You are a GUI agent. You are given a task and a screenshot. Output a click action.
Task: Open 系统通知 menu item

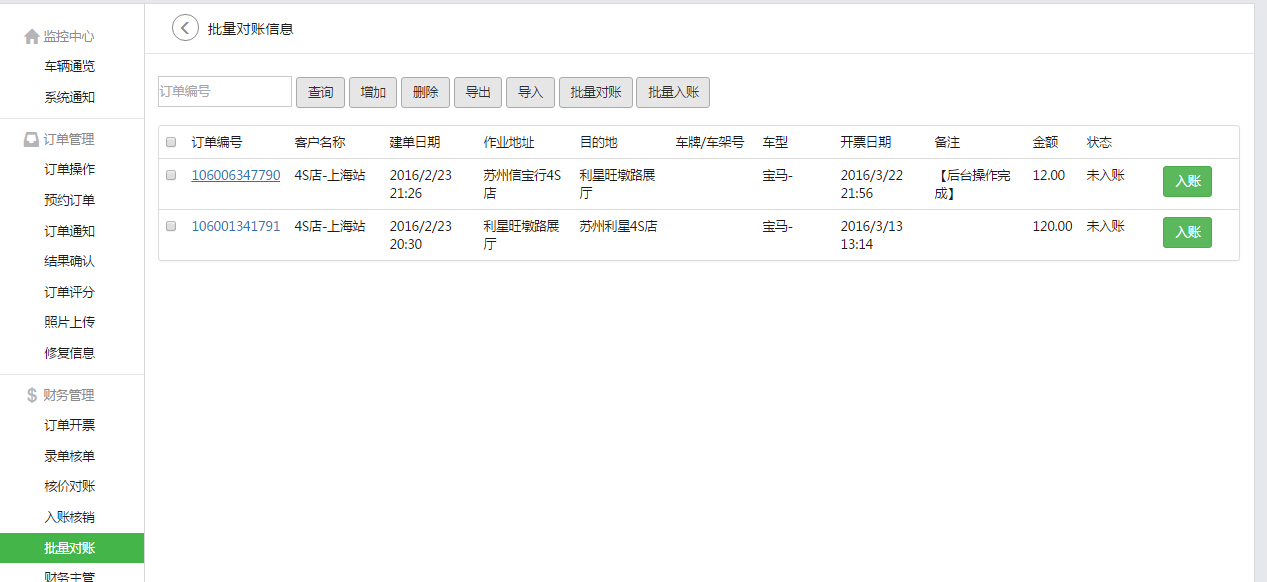pyautogui.click(x=70, y=97)
